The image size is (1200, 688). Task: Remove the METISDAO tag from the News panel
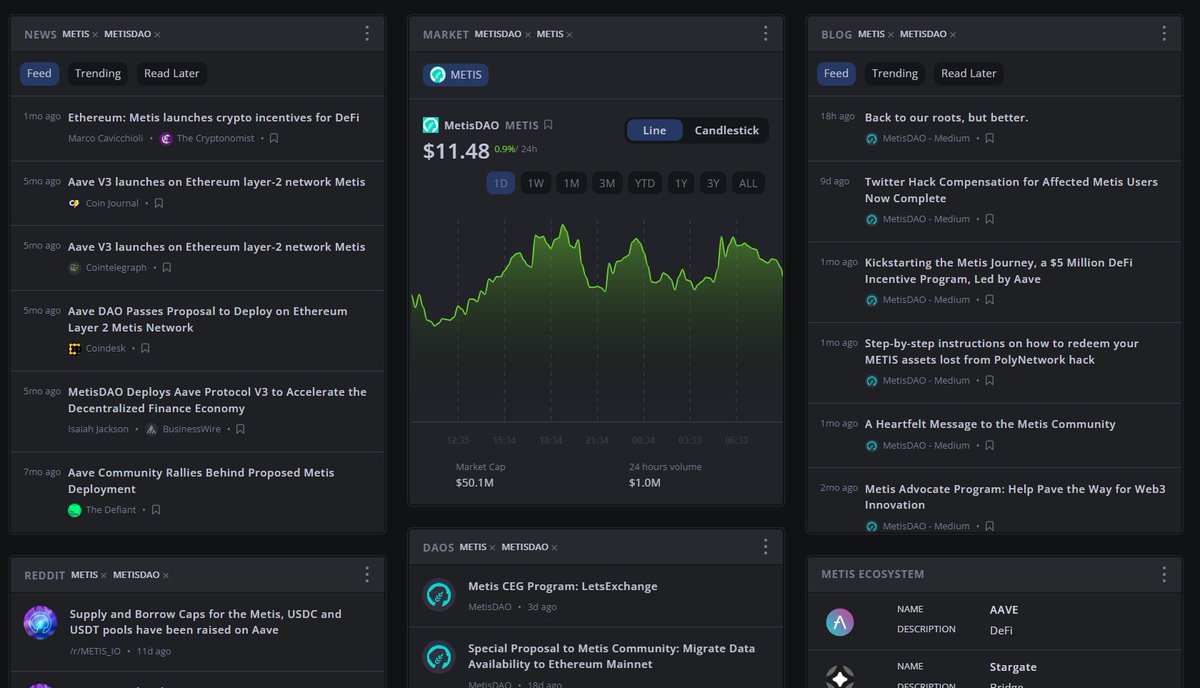(x=157, y=35)
